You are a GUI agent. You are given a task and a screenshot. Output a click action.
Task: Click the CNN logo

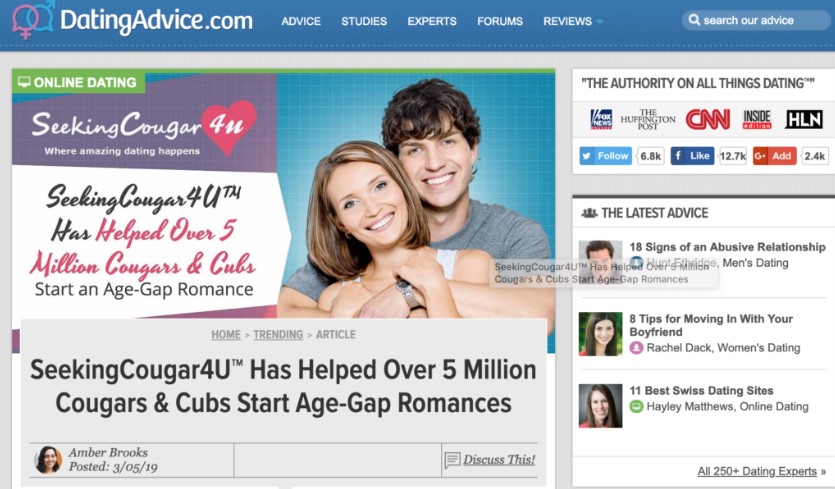pos(707,119)
